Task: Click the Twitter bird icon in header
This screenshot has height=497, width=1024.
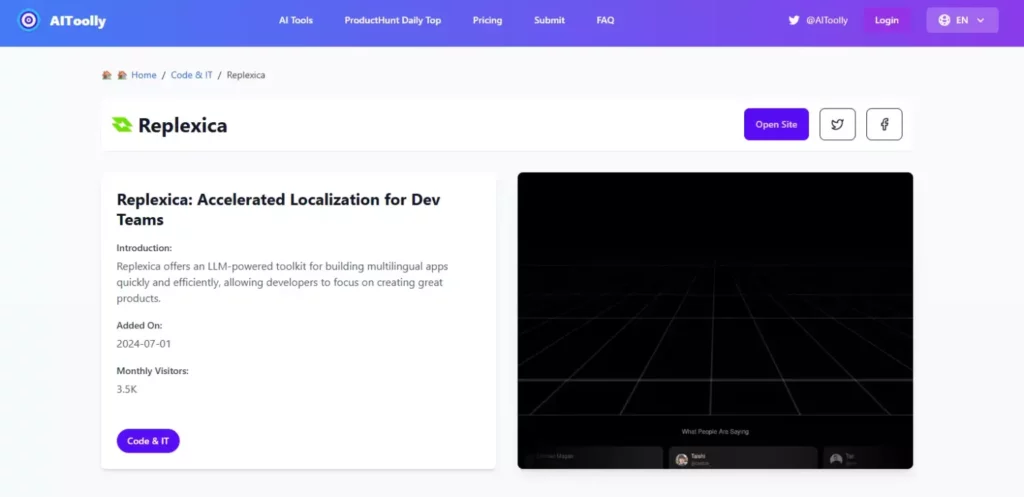Action: pos(794,20)
